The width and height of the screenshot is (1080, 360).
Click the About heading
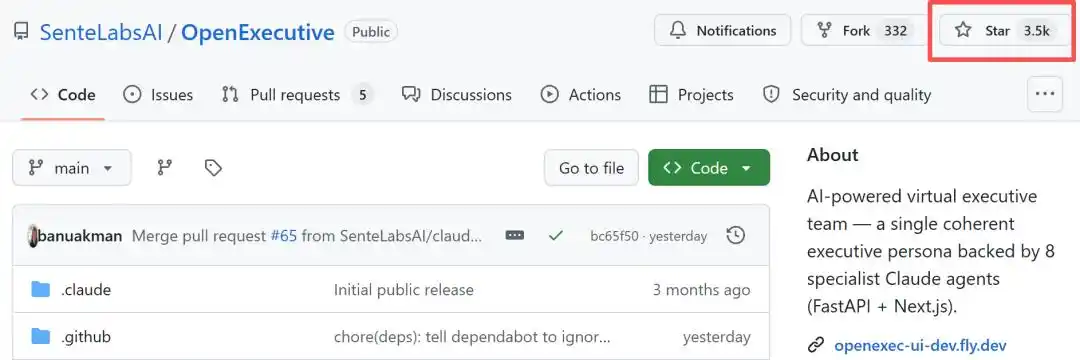[x=833, y=155]
